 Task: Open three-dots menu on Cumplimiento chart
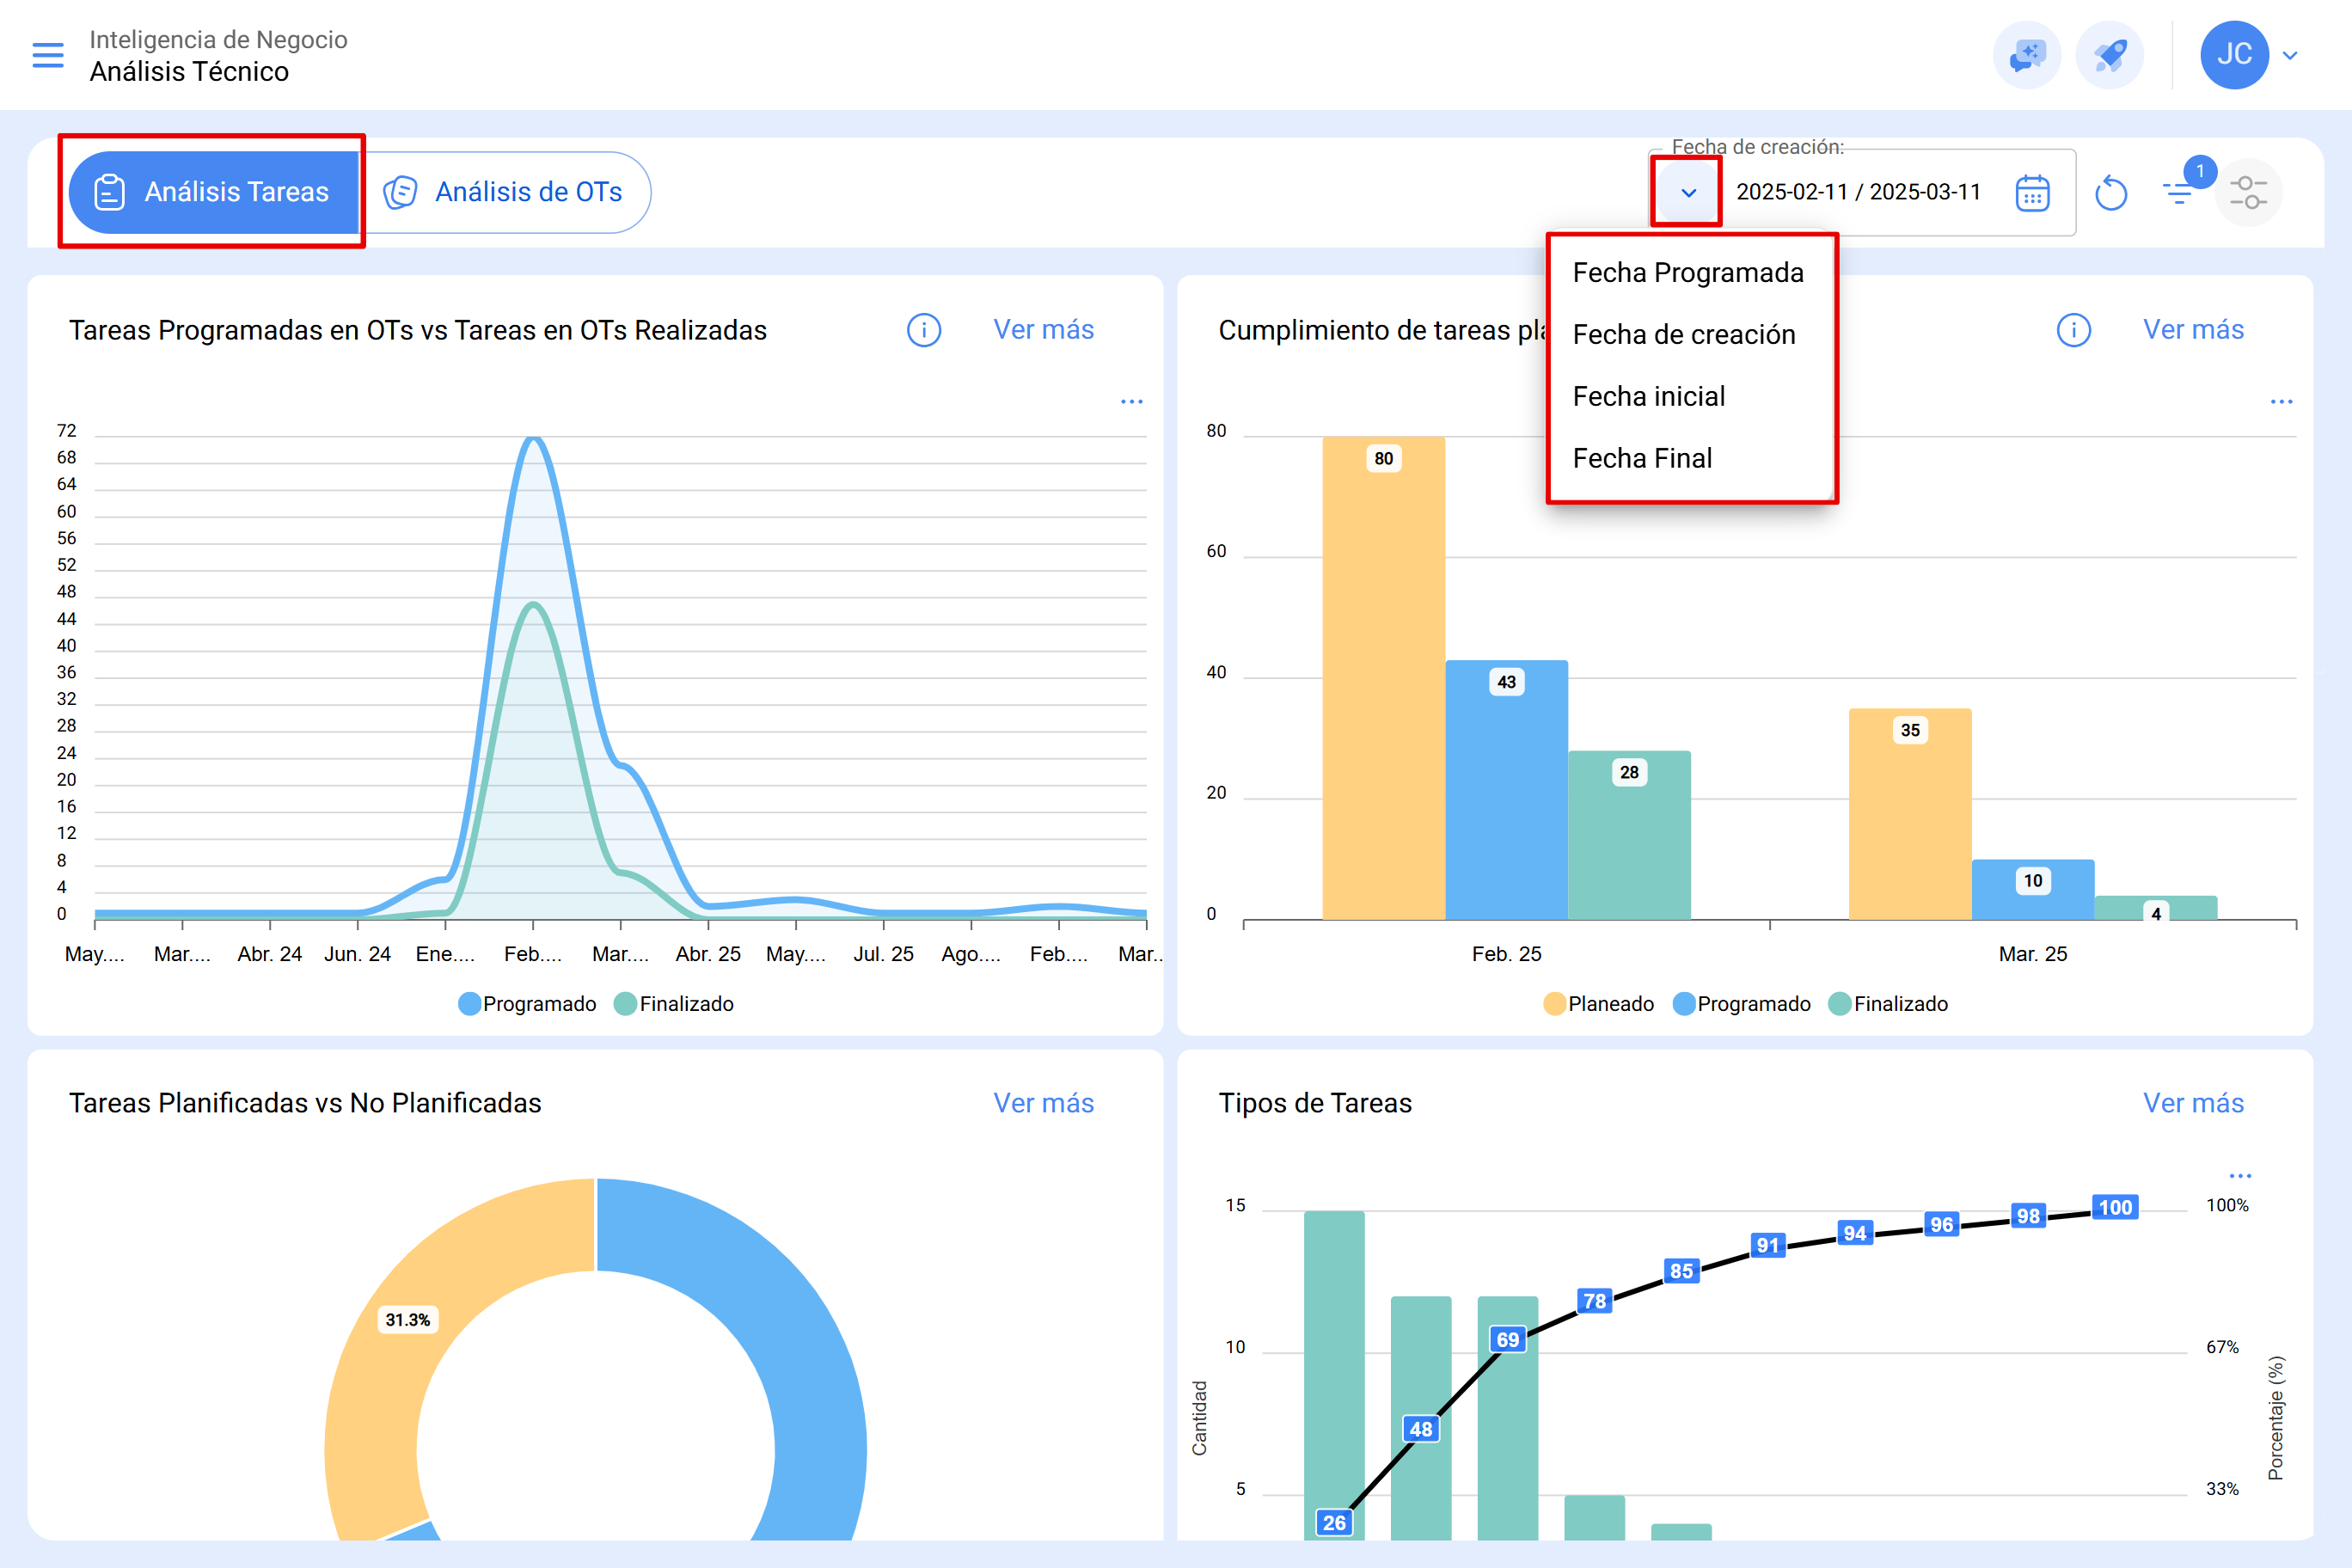[x=2281, y=401]
